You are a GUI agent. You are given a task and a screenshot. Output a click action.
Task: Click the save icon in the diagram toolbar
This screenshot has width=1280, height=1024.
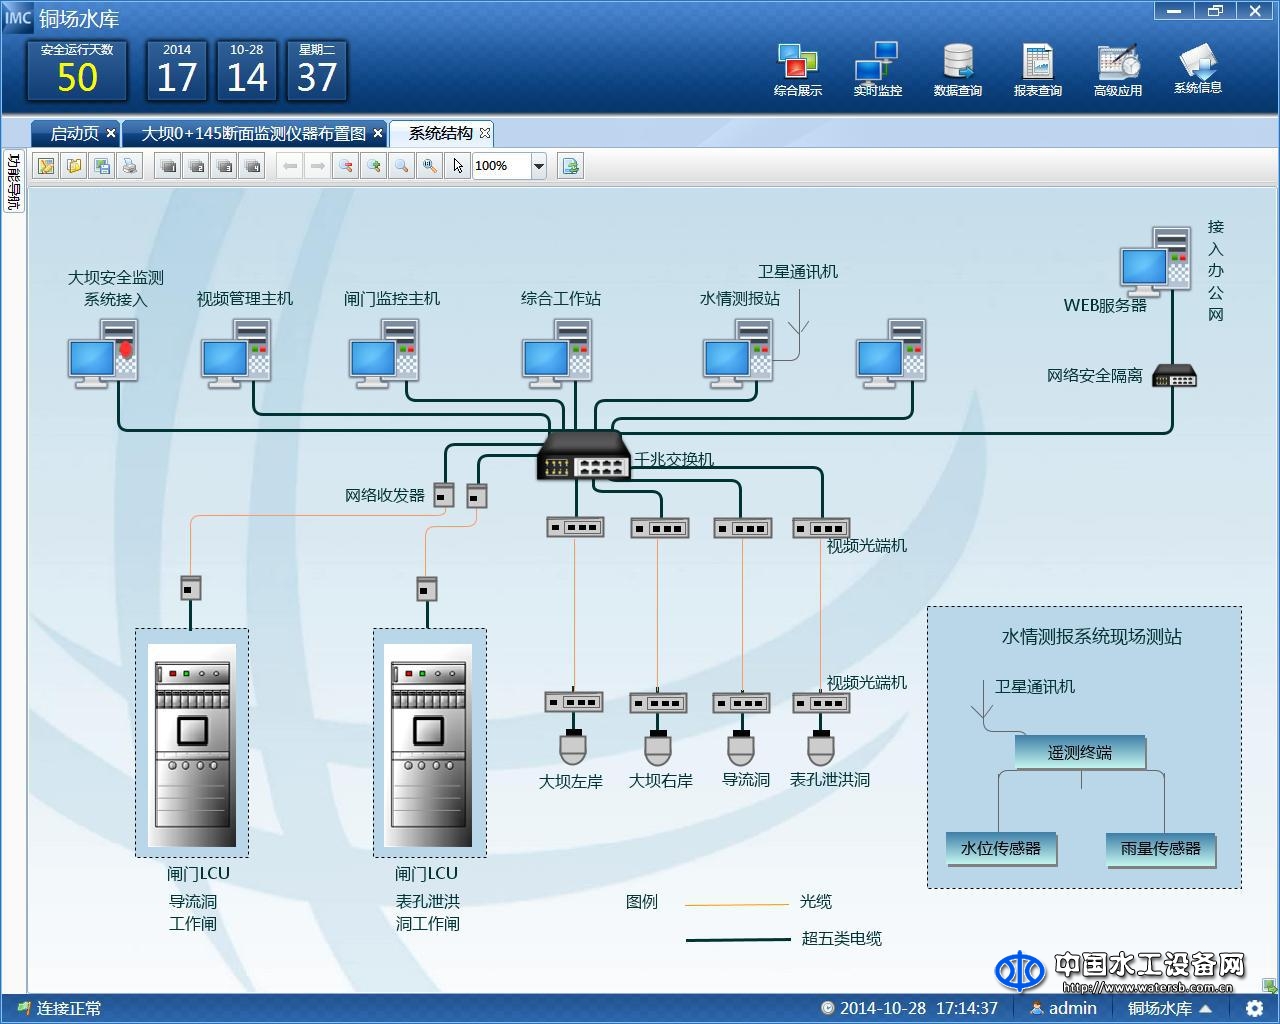(102, 166)
